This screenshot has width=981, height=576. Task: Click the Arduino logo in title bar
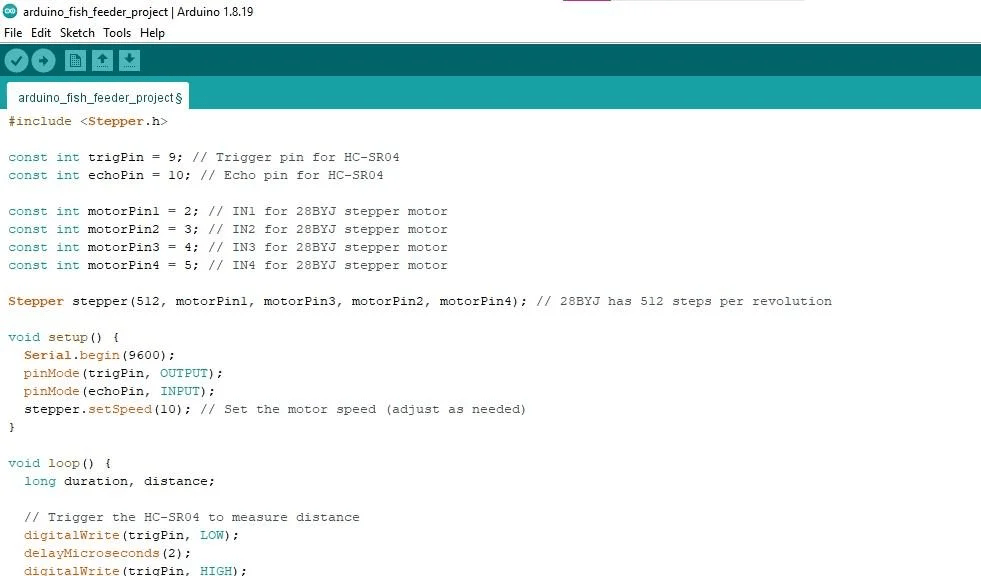click(x=10, y=11)
